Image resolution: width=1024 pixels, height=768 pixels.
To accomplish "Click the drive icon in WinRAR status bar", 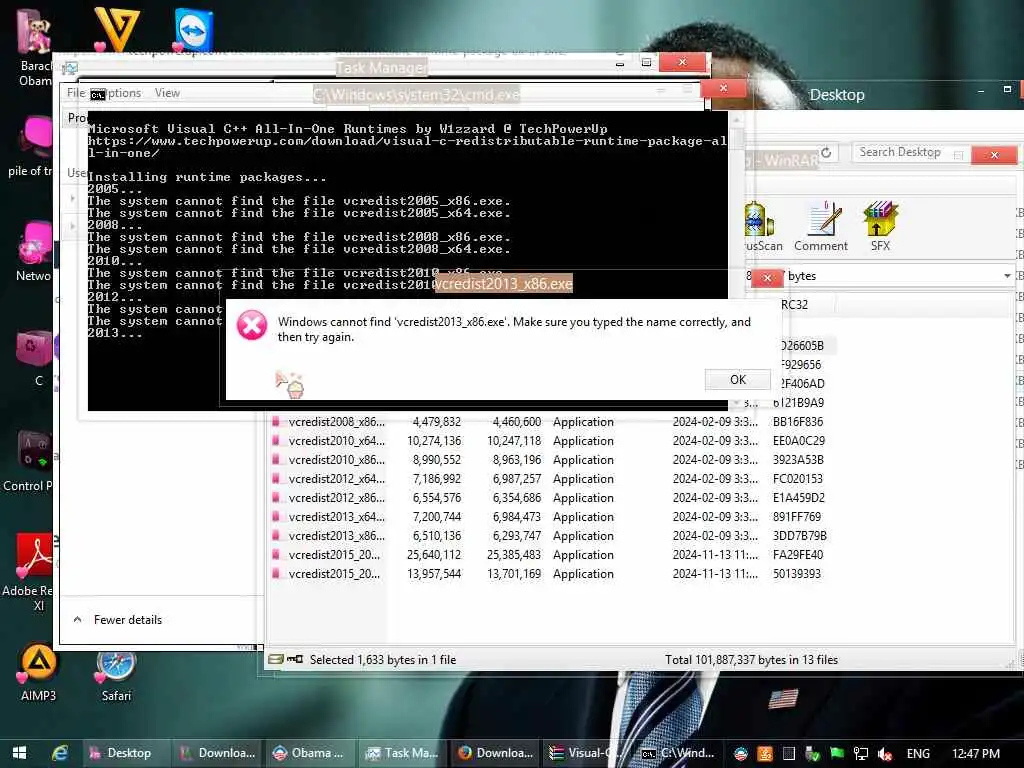I will [276, 660].
